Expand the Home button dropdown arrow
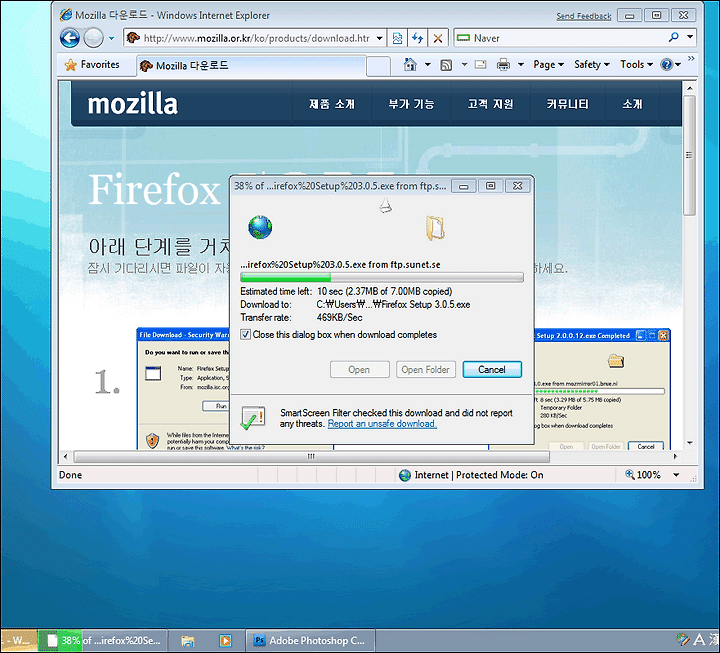 pyautogui.click(x=428, y=65)
